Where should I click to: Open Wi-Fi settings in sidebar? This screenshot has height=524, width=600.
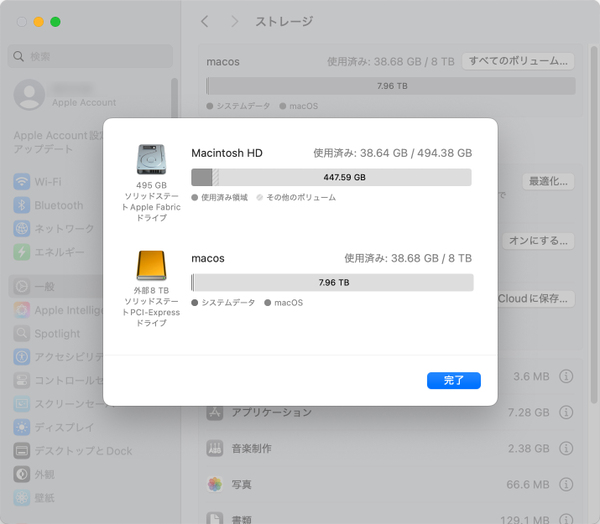pyautogui.click(x=54, y=182)
